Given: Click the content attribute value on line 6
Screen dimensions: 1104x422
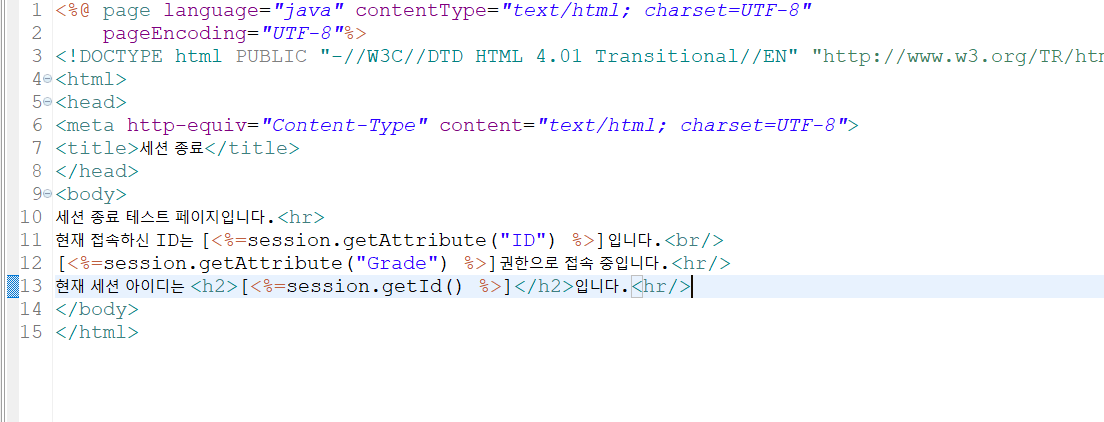Looking at the screenshot, I should [693, 126].
